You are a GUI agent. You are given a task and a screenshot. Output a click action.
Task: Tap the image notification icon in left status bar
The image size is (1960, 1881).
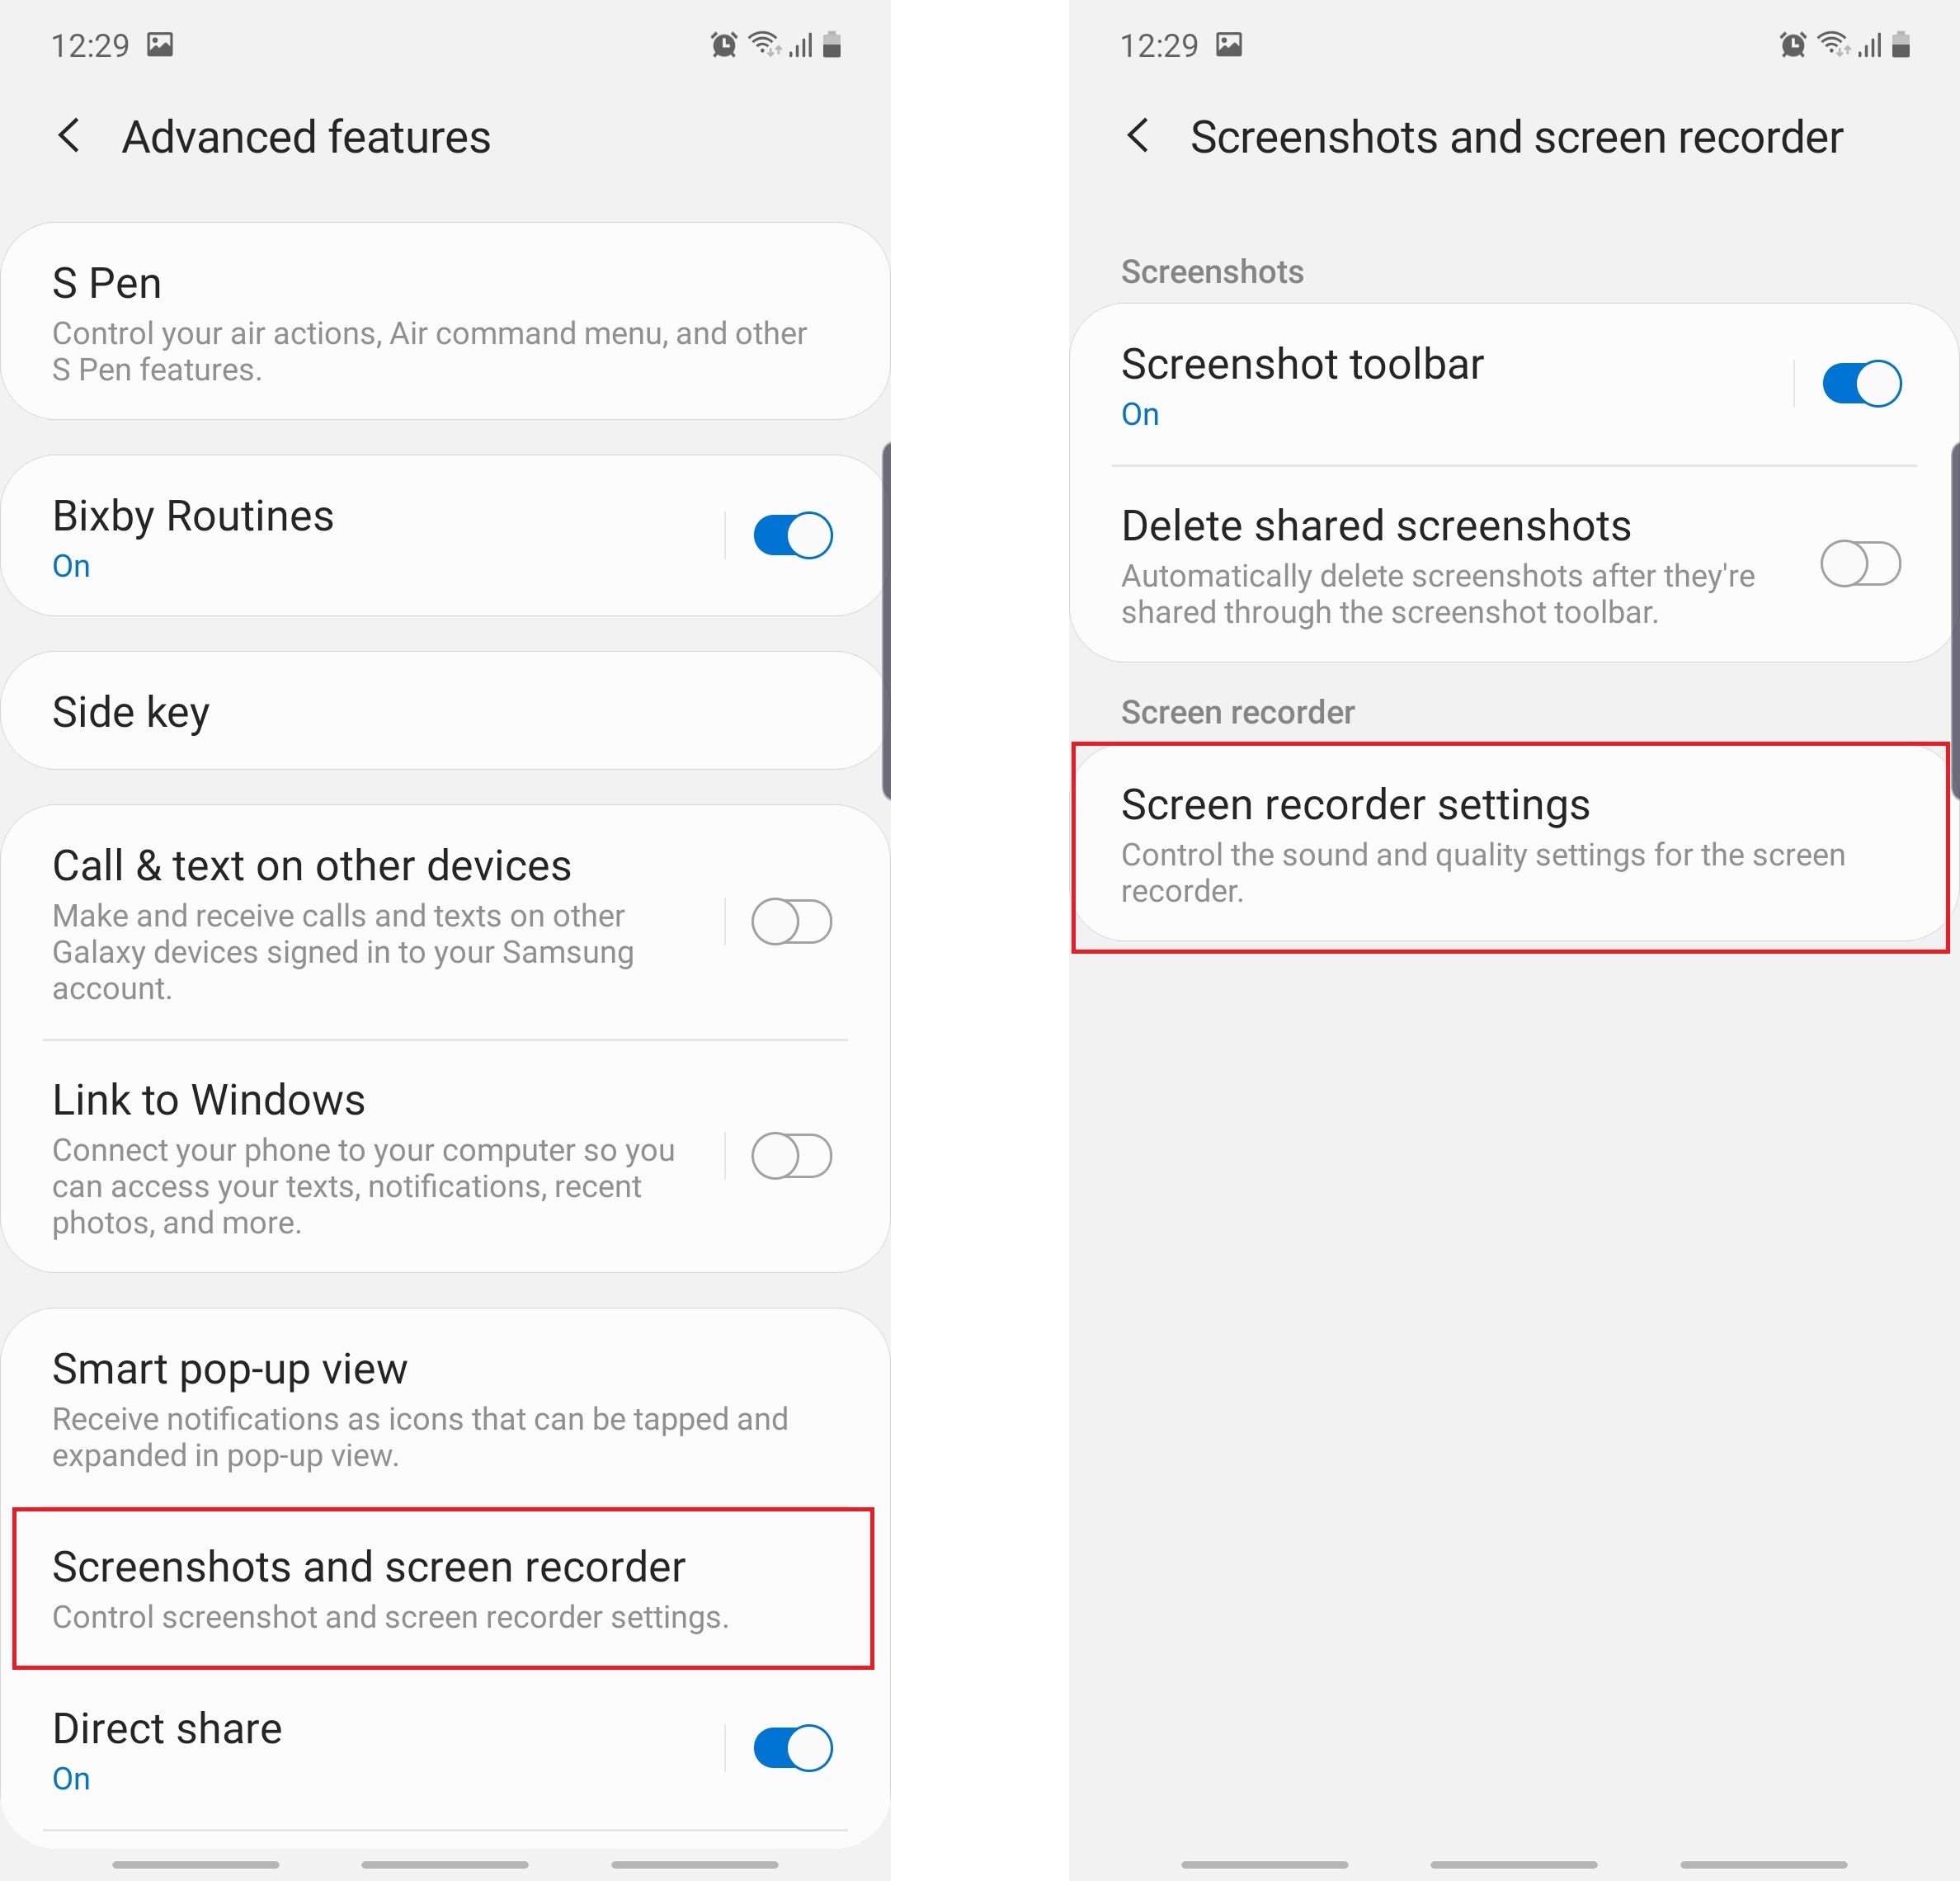click(x=160, y=44)
